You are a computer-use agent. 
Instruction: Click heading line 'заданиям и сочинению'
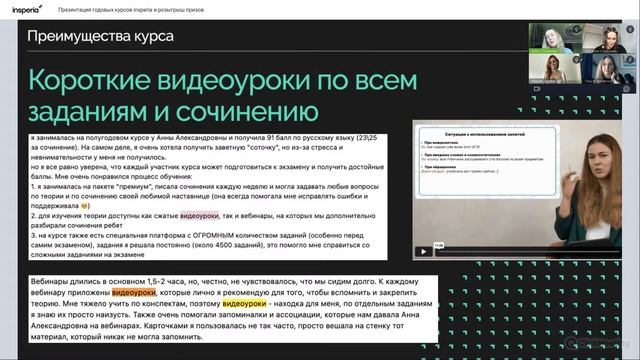click(x=173, y=111)
